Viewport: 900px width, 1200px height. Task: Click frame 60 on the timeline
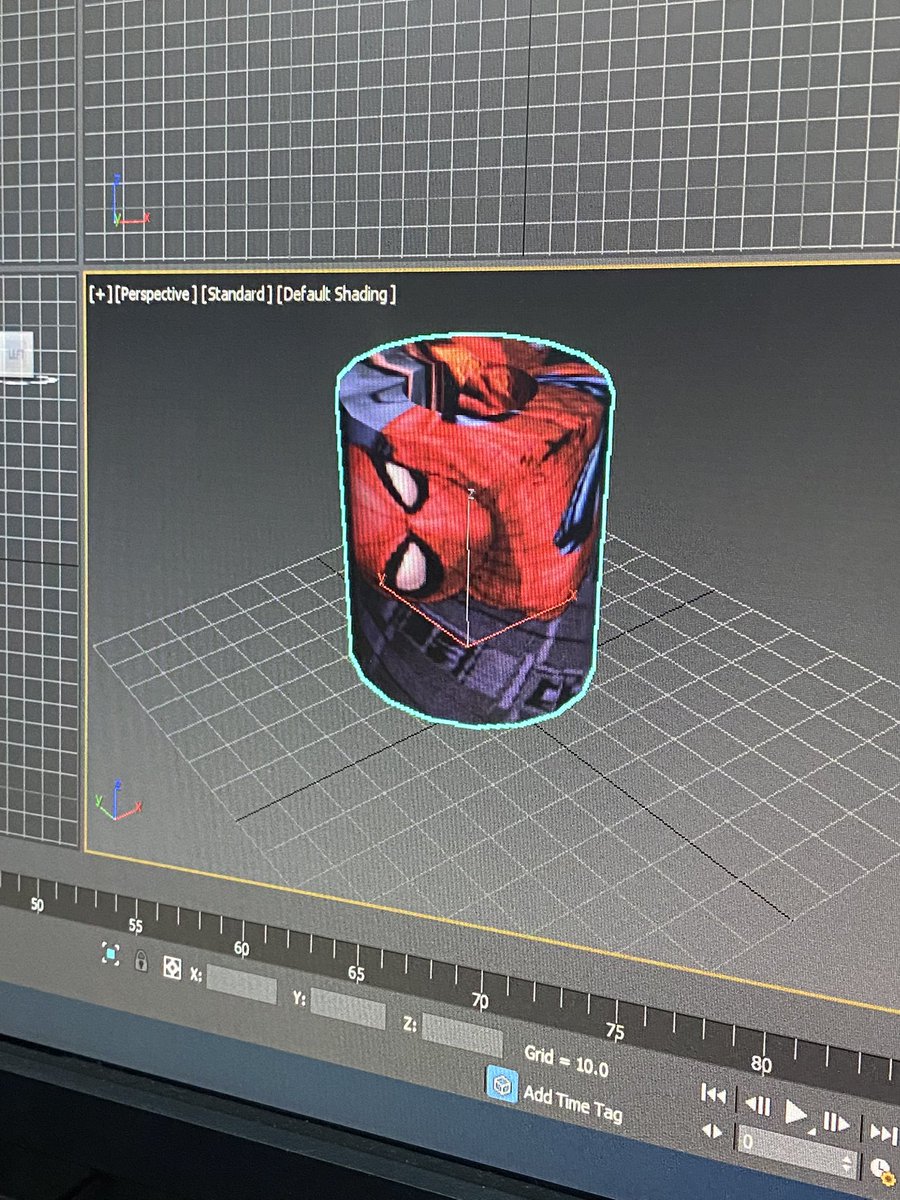(x=241, y=948)
